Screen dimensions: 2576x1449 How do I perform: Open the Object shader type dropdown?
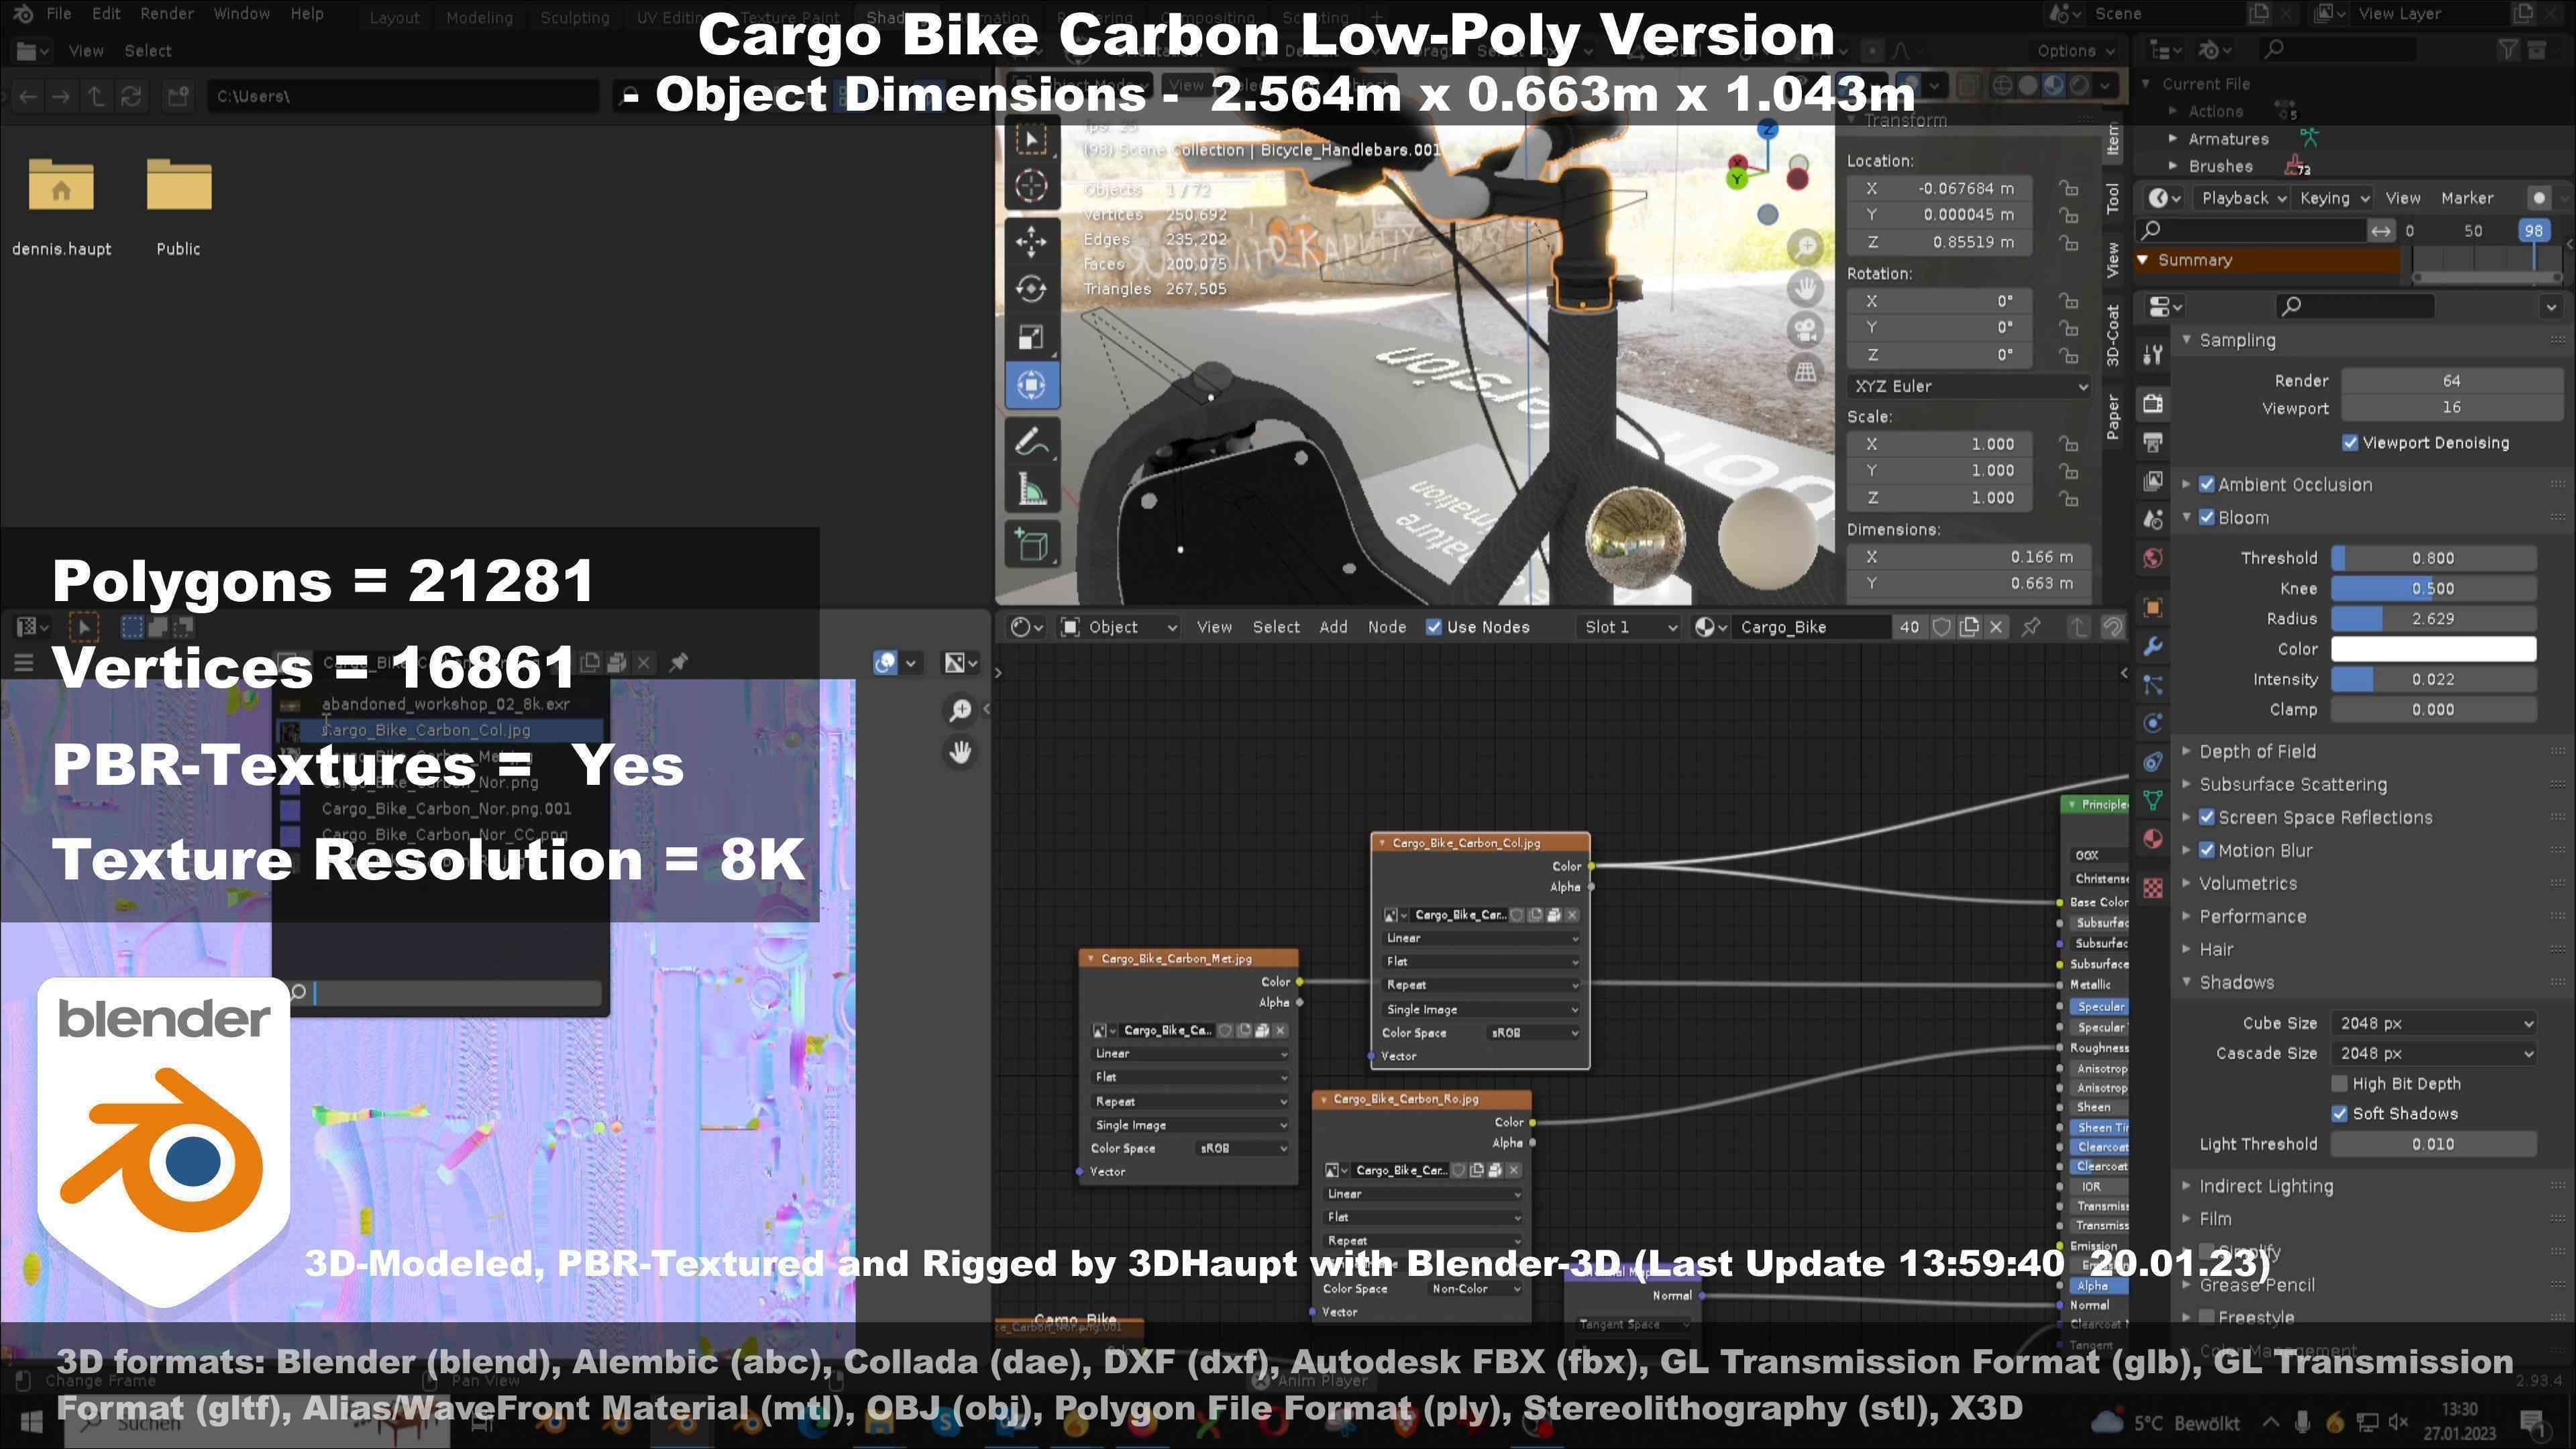pyautogui.click(x=1118, y=627)
